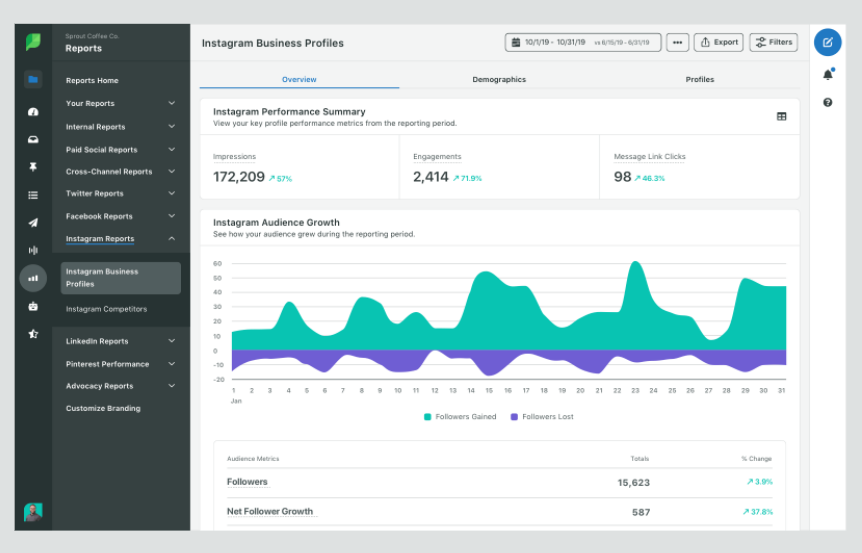Open the compose pencil icon button
Image resolution: width=862 pixels, height=553 pixels.
coord(827,42)
